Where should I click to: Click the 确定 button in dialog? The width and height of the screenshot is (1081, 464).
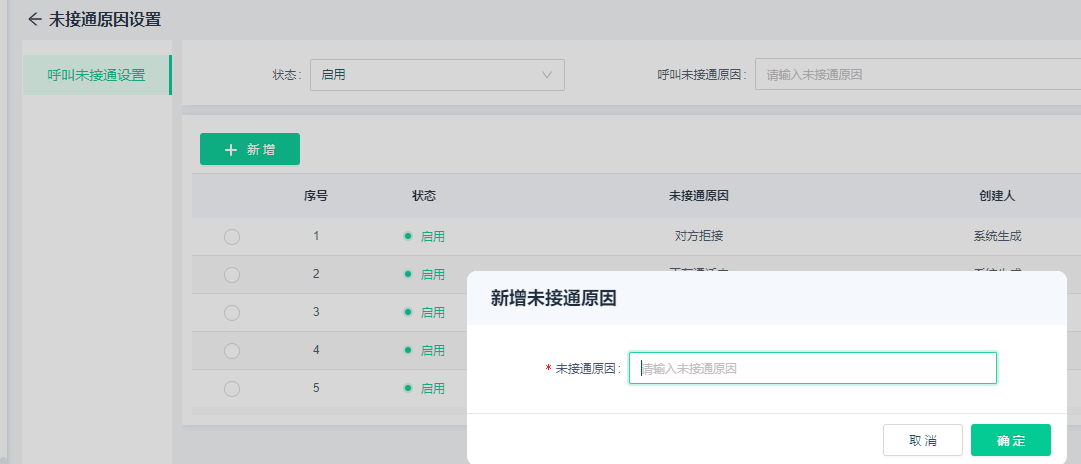tap(1010, 440)
